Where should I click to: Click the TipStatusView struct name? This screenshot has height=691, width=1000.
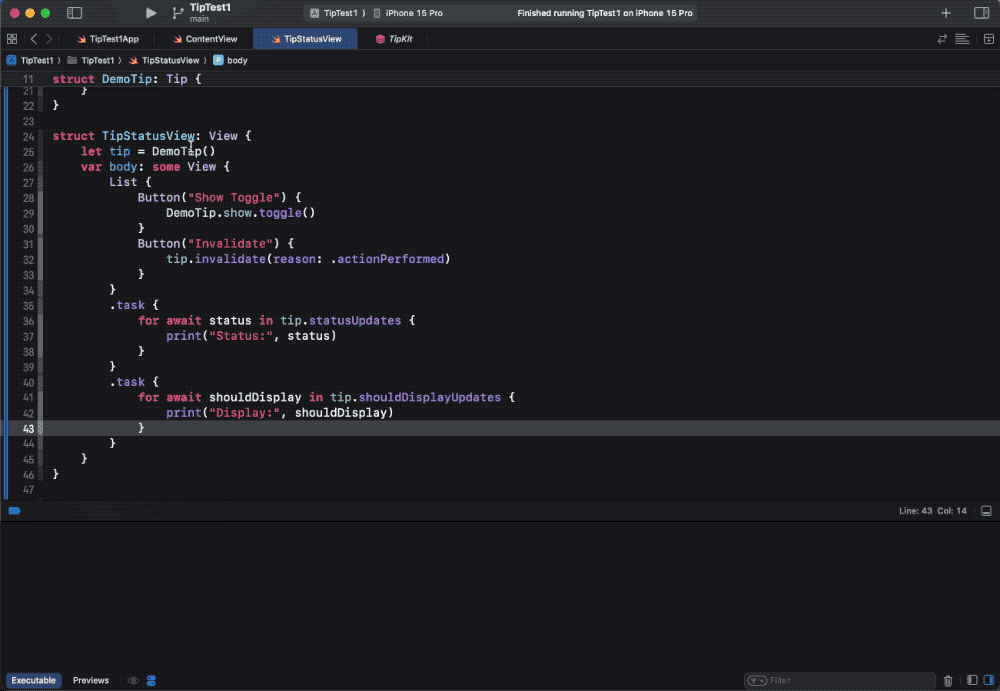148,136
